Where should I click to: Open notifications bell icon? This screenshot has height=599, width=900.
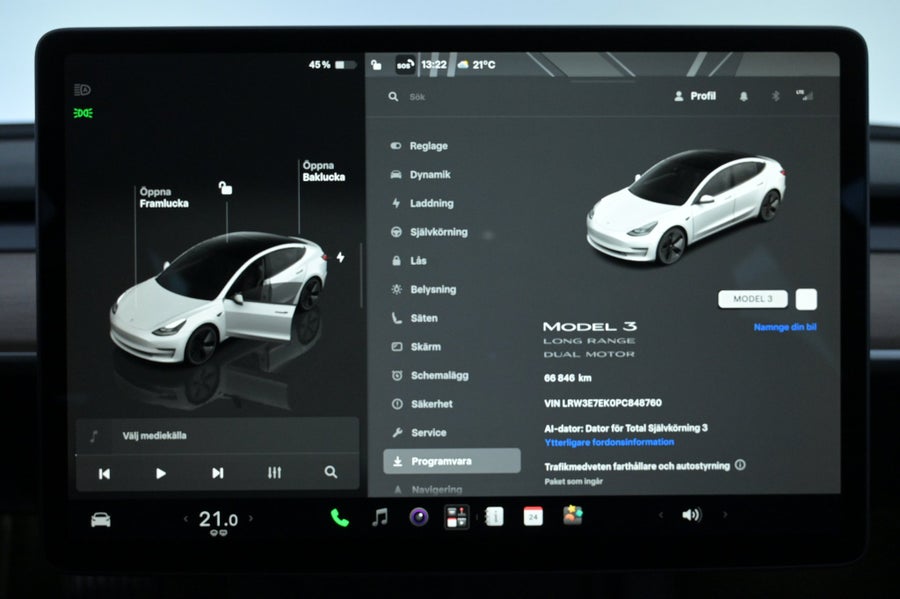pyautogui.click(x=743, y=96)
